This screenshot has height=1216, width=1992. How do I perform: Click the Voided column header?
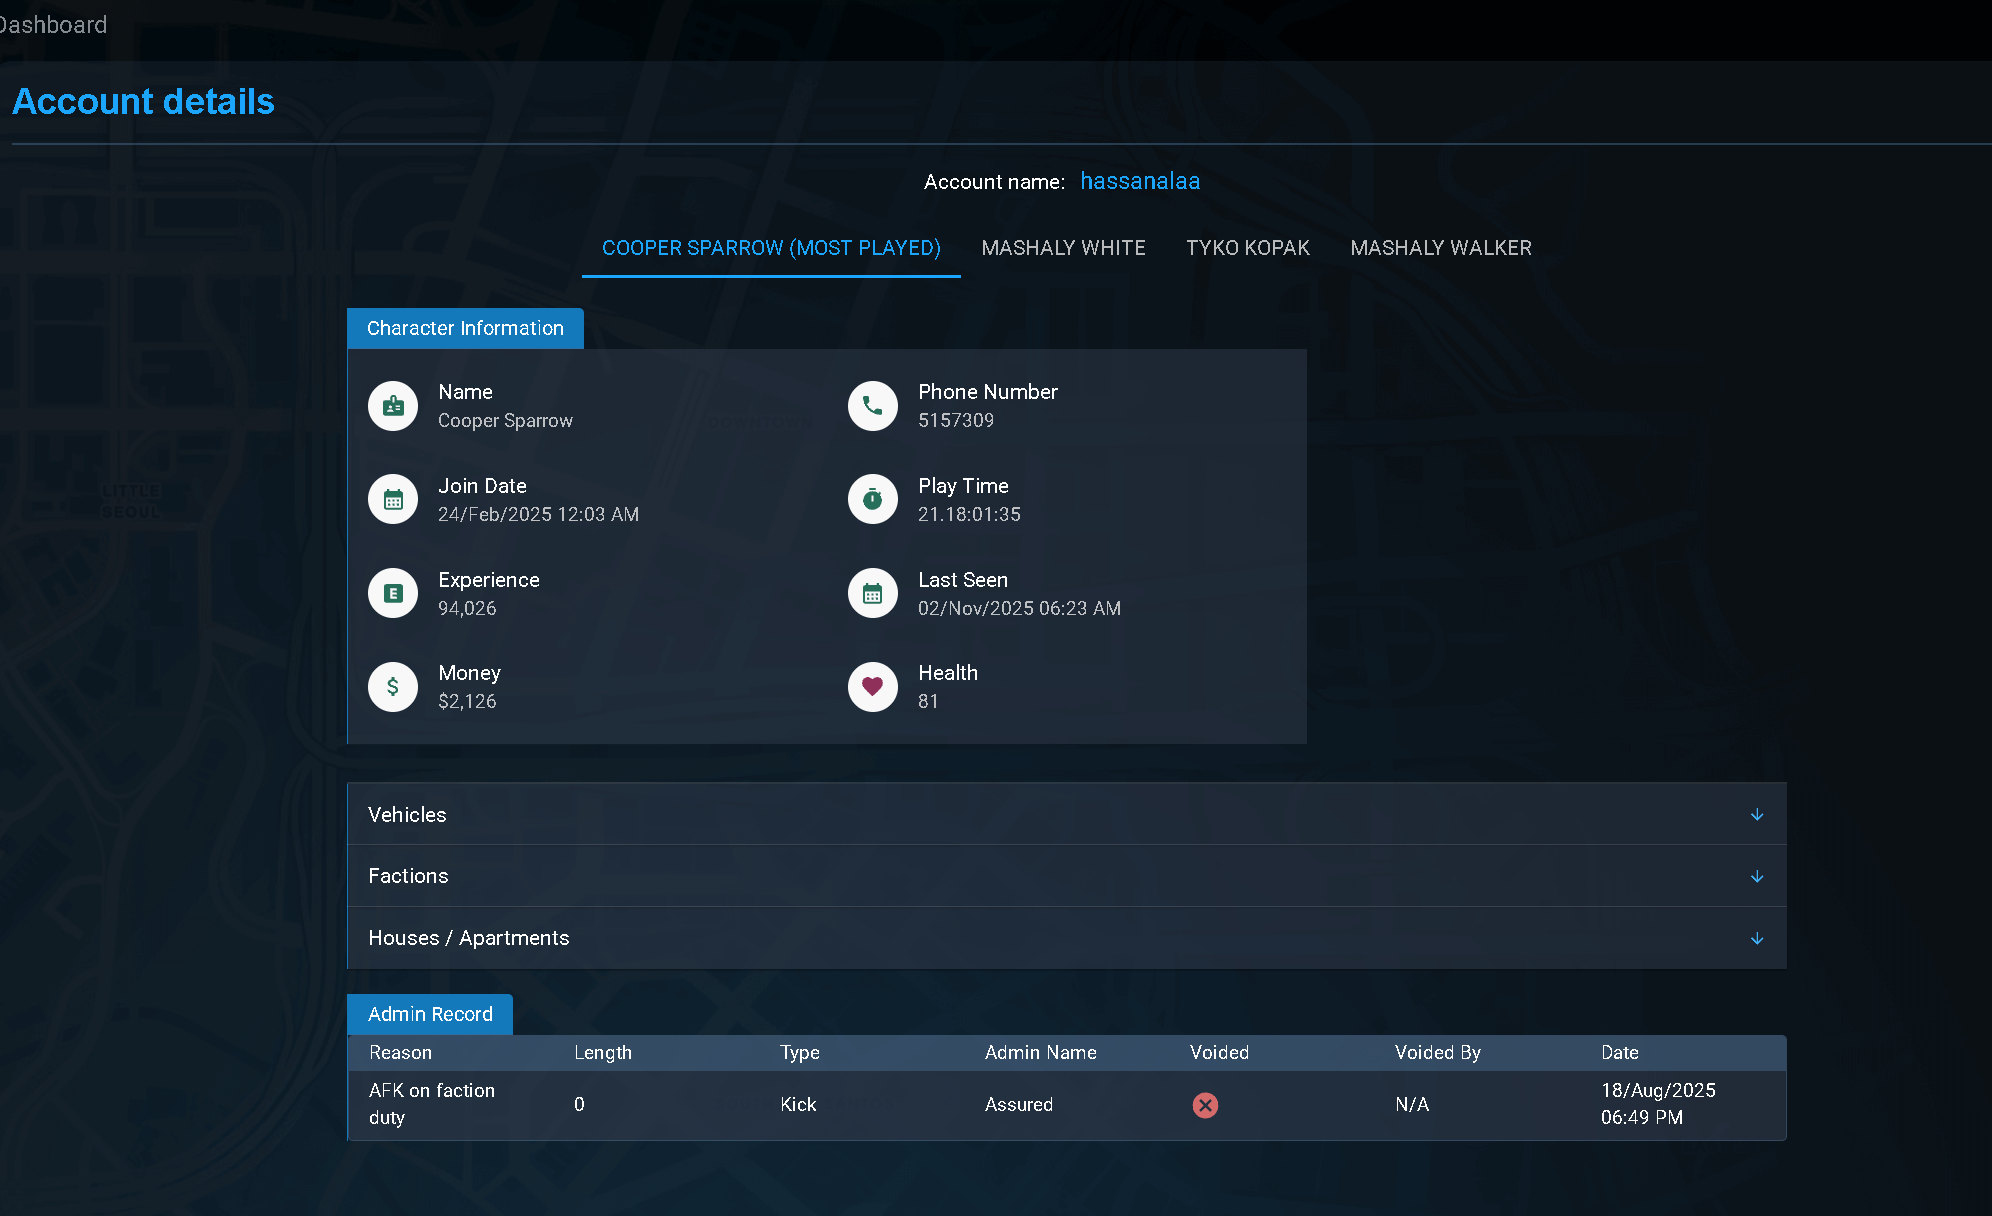tap(1219, 1053)
